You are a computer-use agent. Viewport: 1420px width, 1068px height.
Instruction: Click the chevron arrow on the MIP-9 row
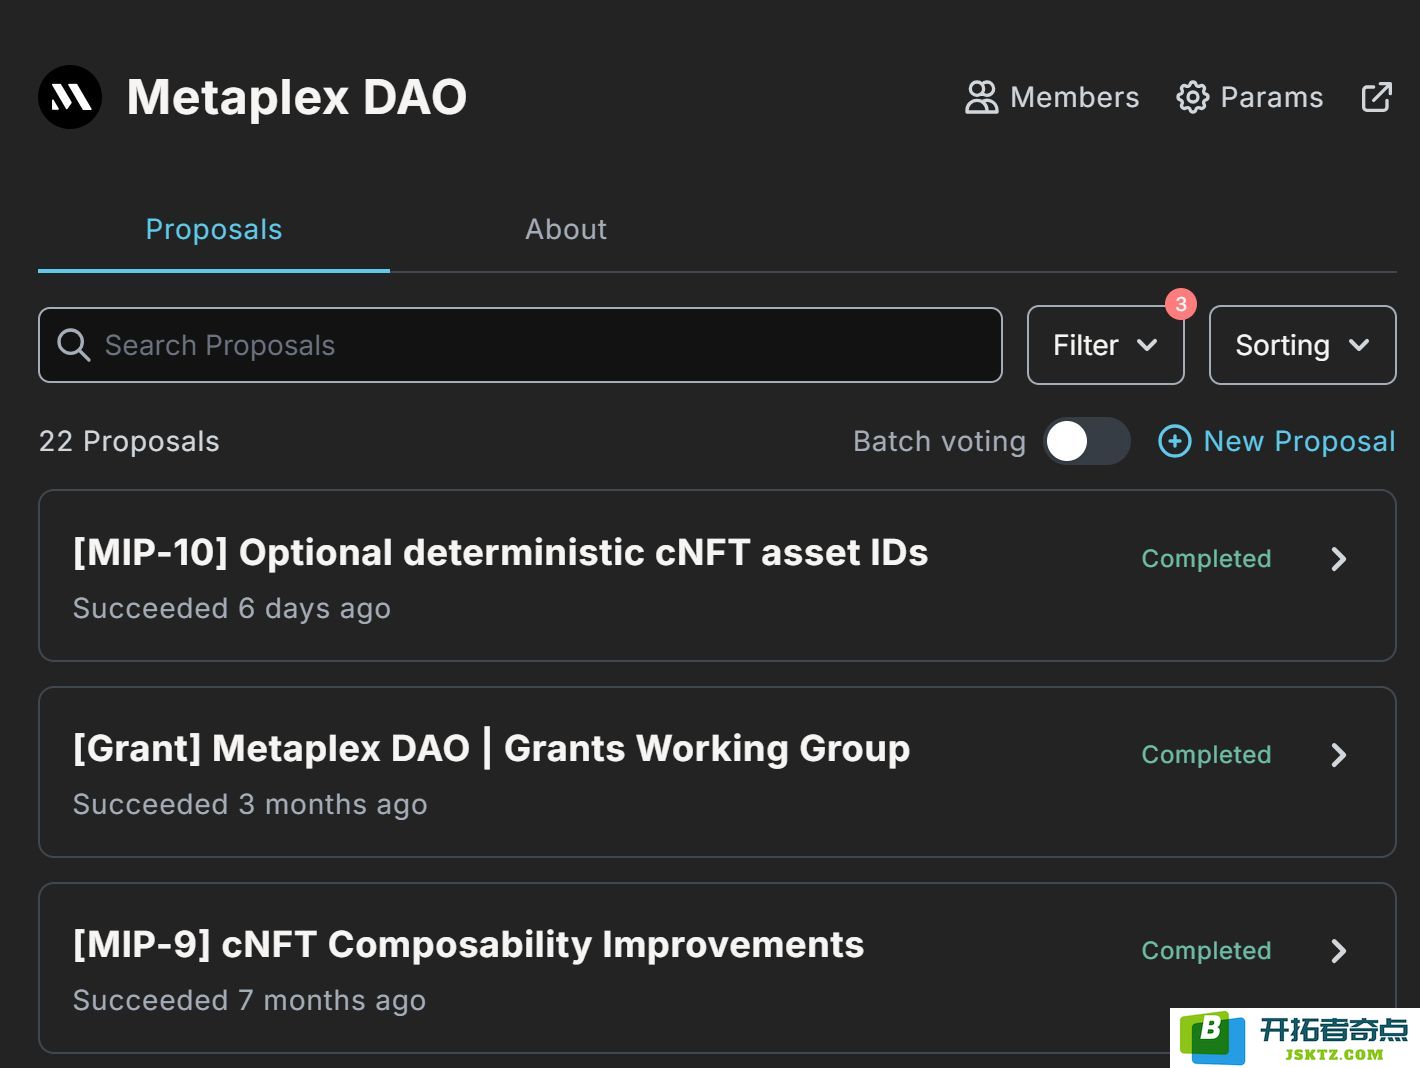tap(1339, 951)
